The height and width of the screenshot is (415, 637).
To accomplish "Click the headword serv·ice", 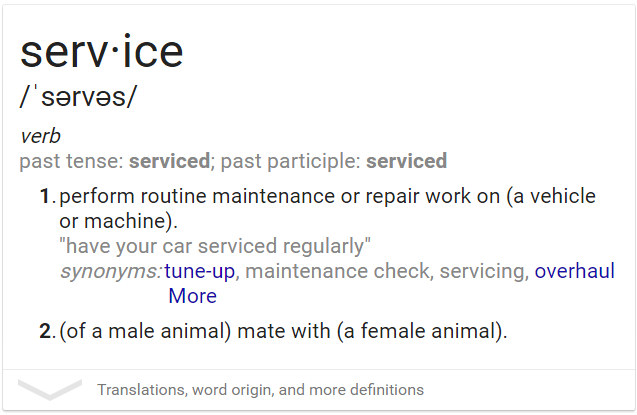I will (x=102, y=51).
